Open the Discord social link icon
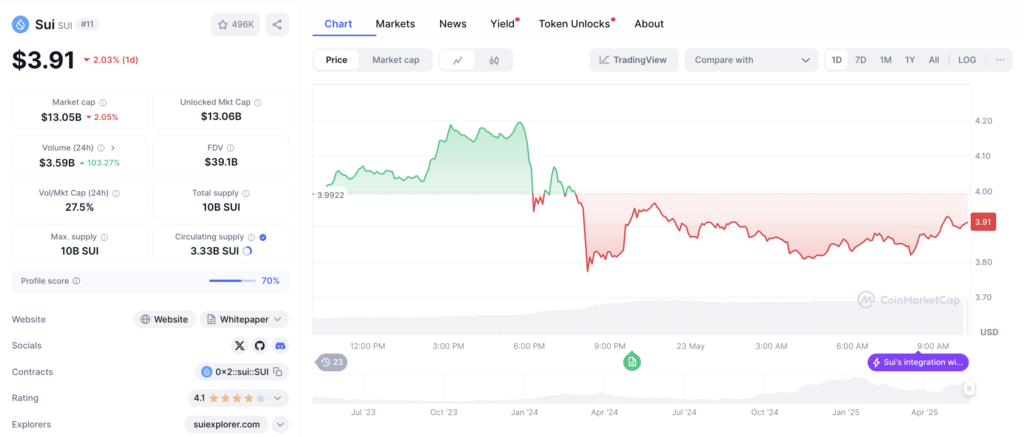 coord(280,346)
